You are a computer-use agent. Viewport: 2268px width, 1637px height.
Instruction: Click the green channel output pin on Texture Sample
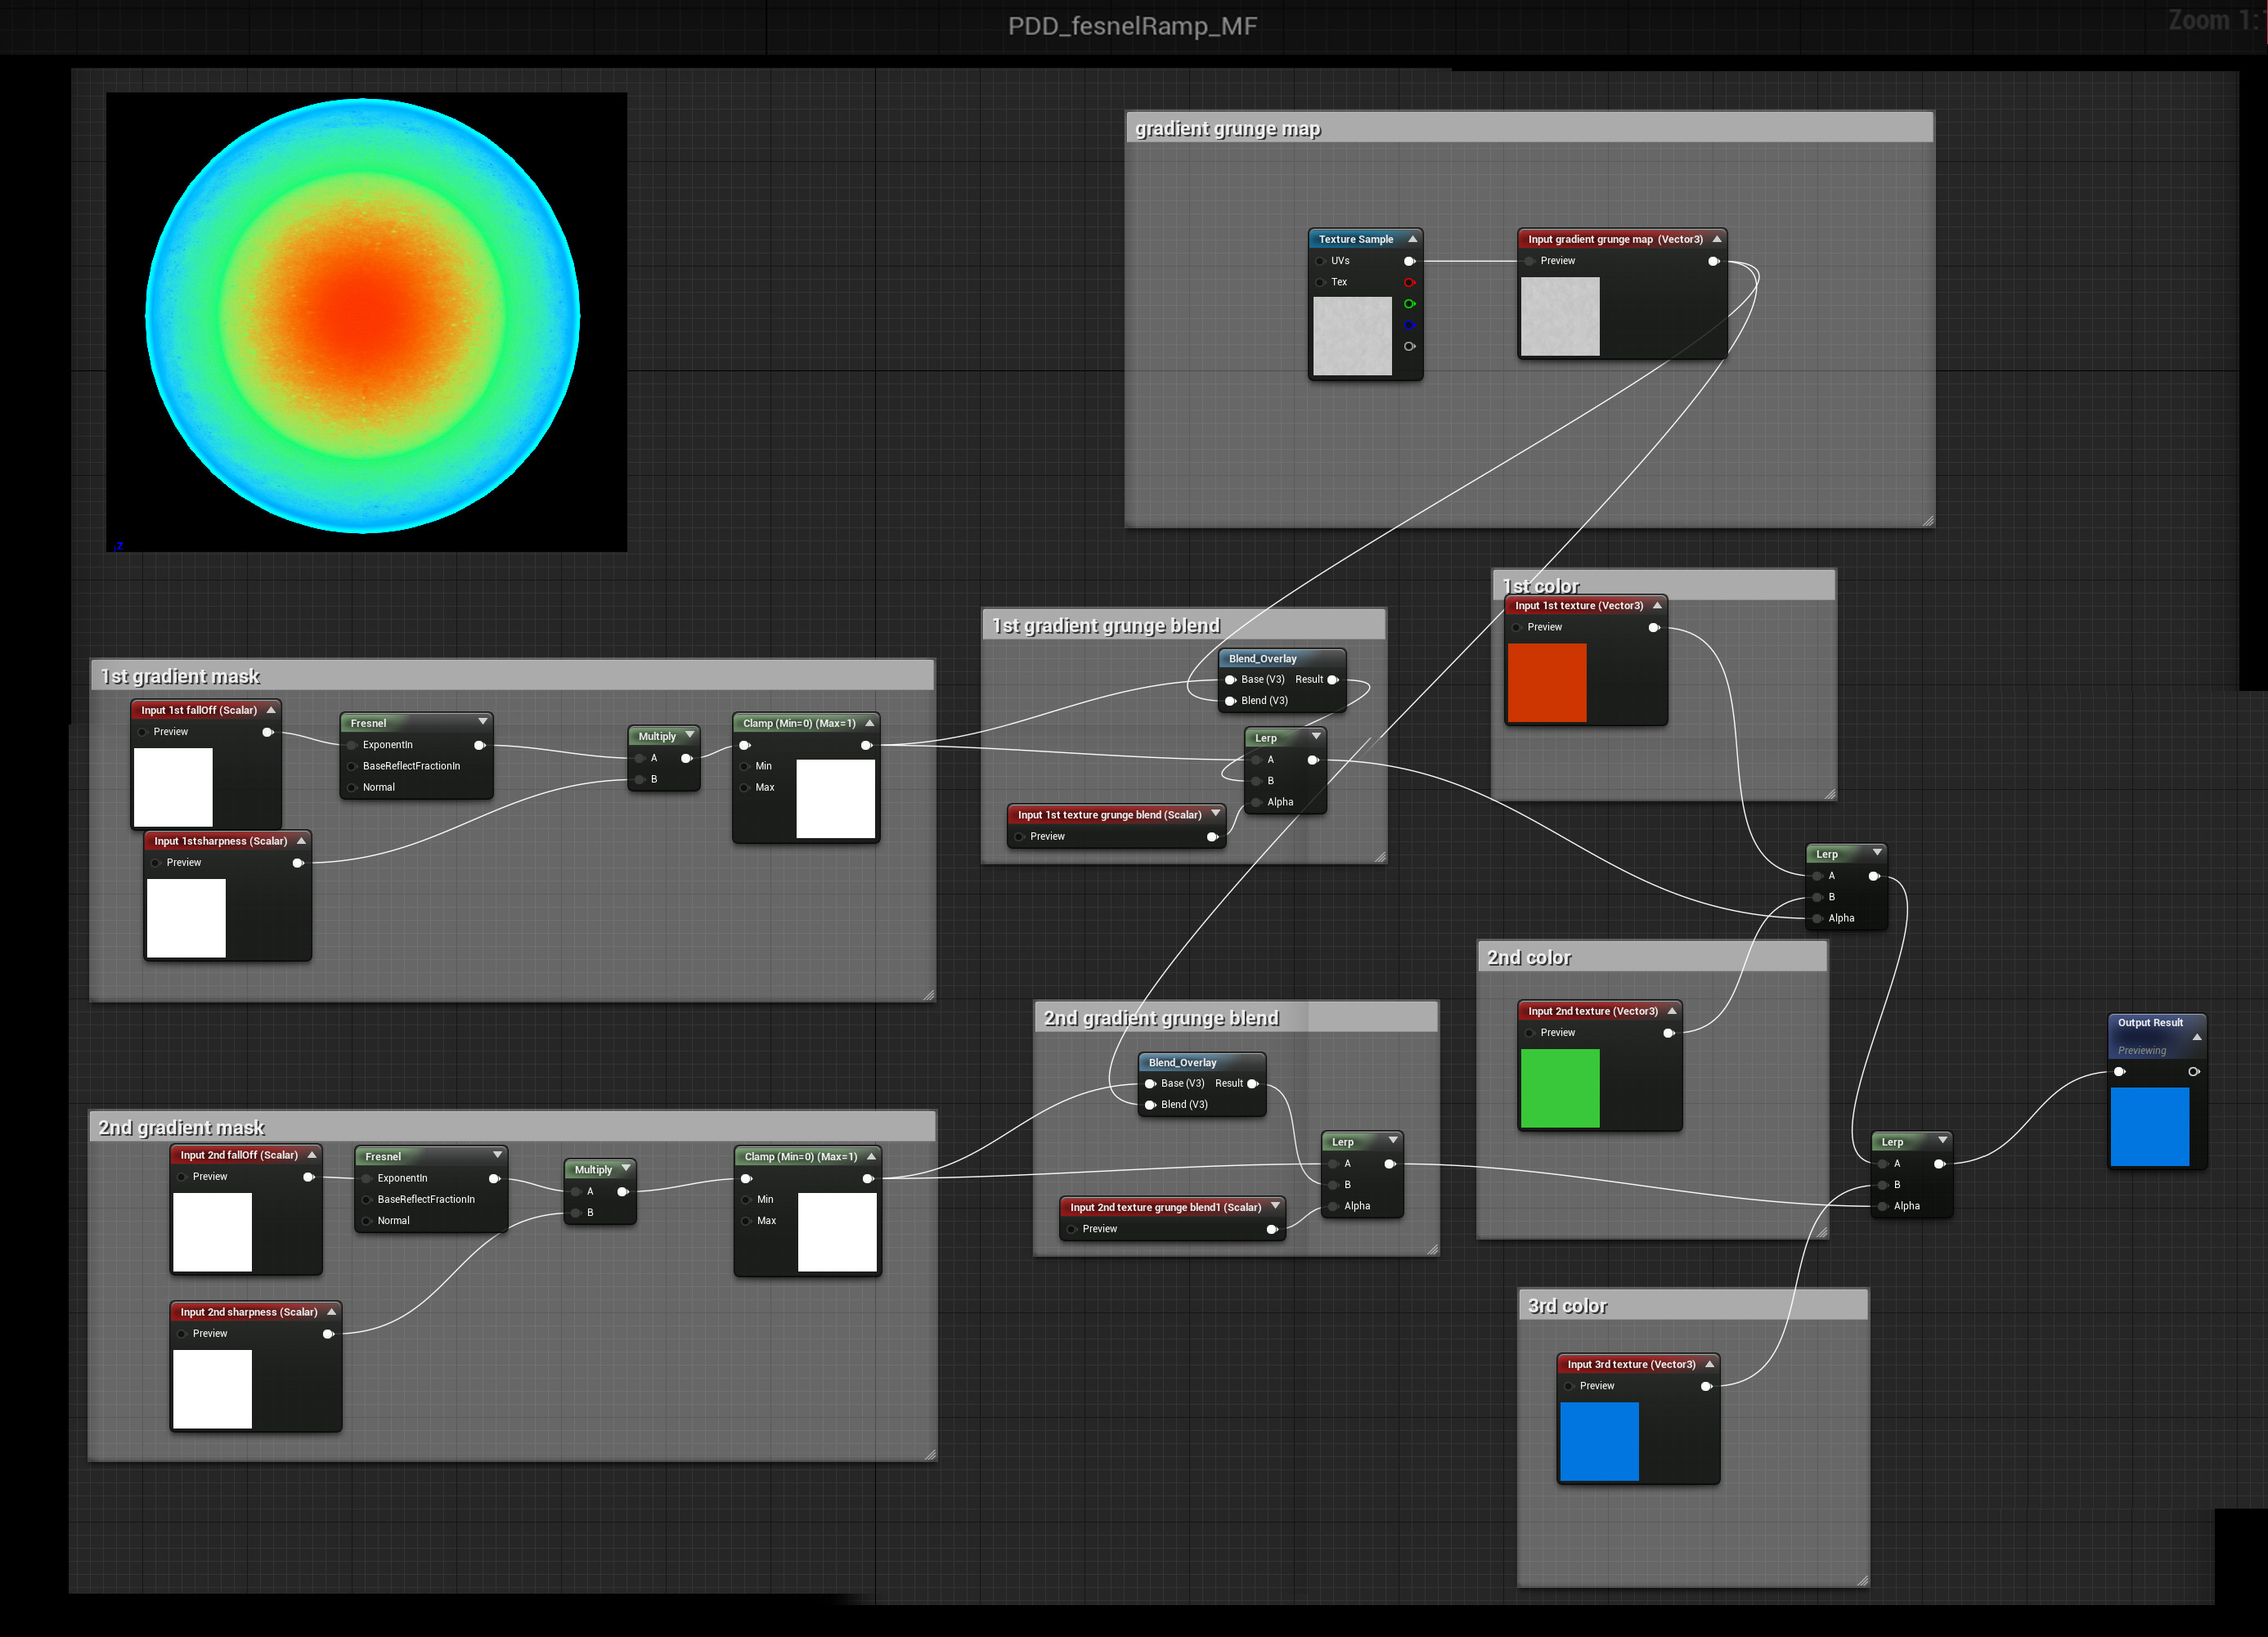1410,304
